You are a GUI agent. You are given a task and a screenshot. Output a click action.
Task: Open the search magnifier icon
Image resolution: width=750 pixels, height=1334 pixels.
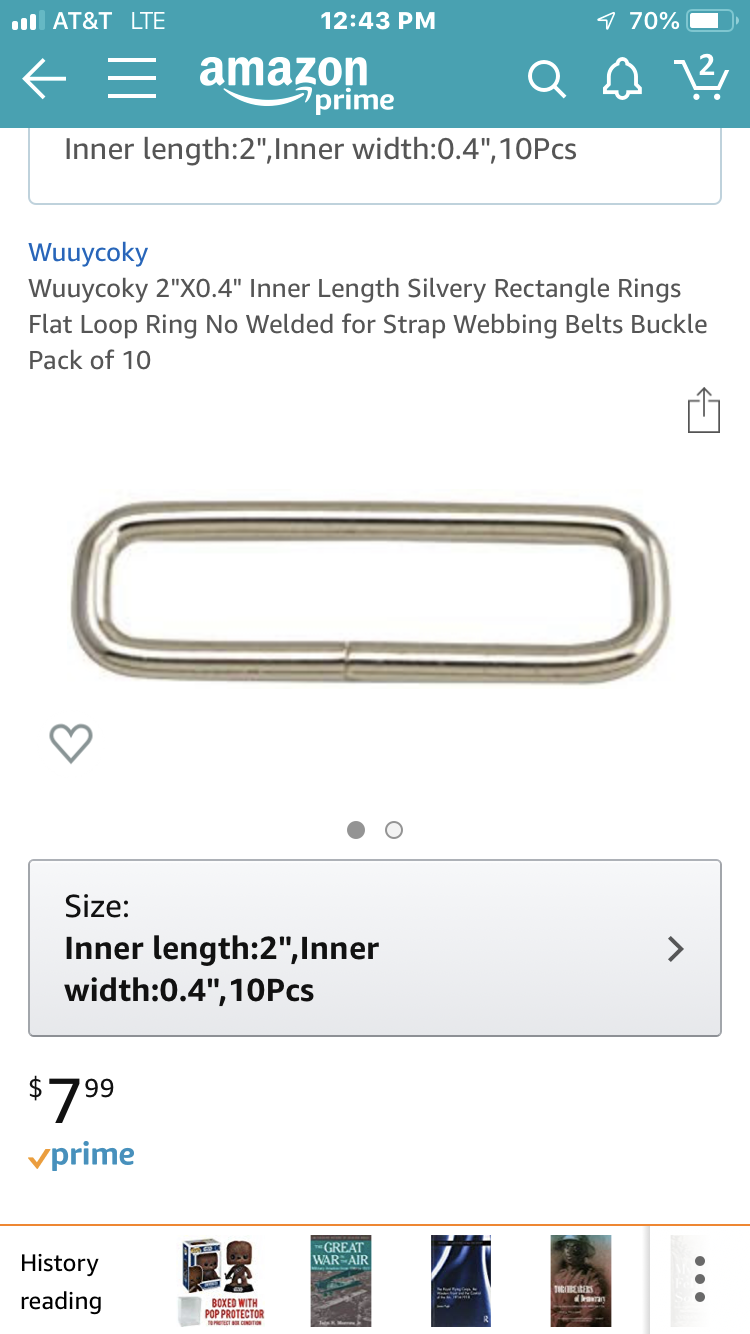(x=546, y=80)
